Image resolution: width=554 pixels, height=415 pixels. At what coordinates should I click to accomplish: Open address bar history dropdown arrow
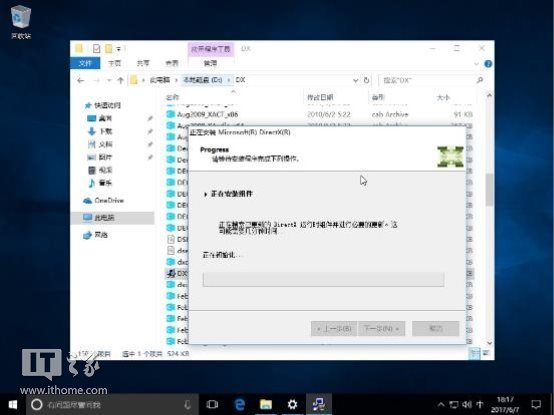pos(355,81)
